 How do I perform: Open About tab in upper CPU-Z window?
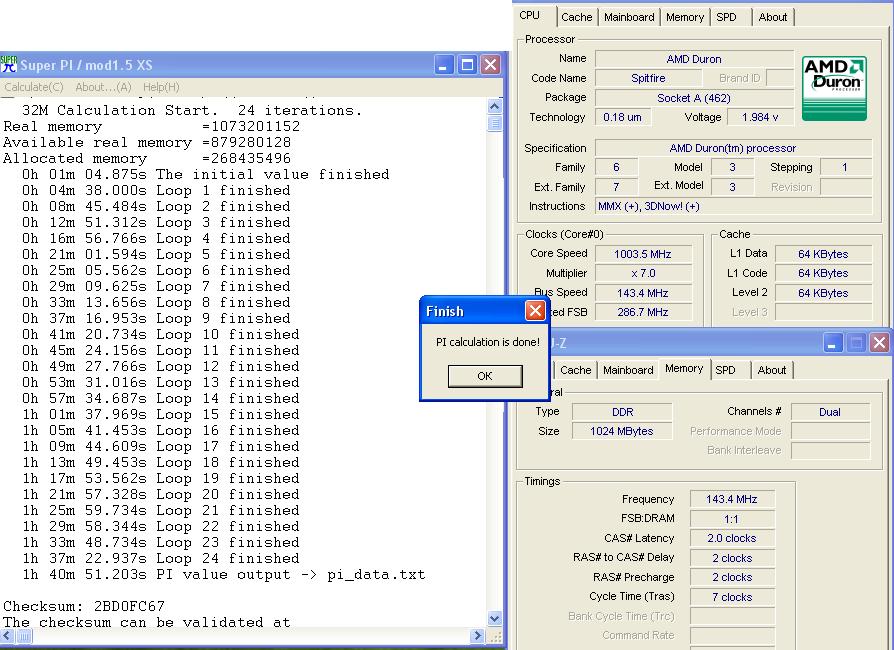773,17
